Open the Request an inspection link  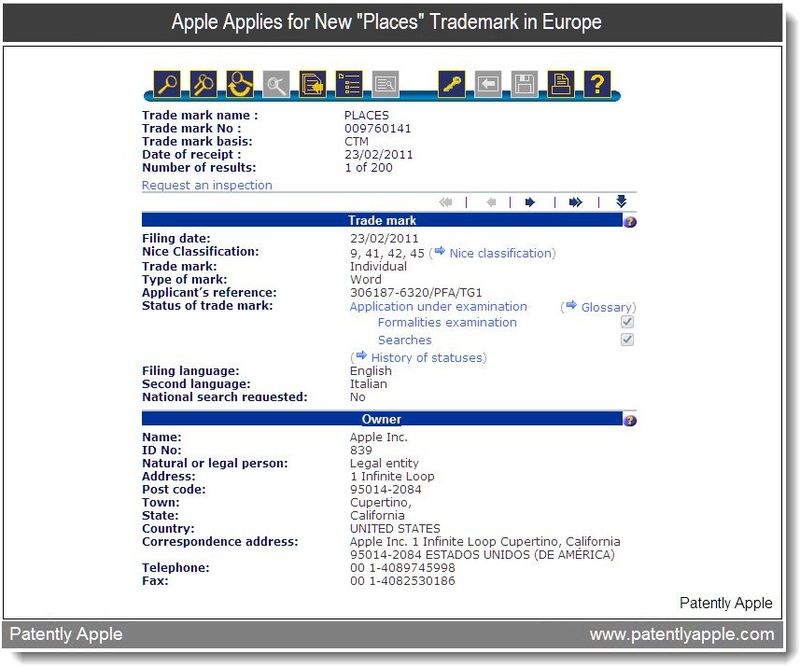207,185
